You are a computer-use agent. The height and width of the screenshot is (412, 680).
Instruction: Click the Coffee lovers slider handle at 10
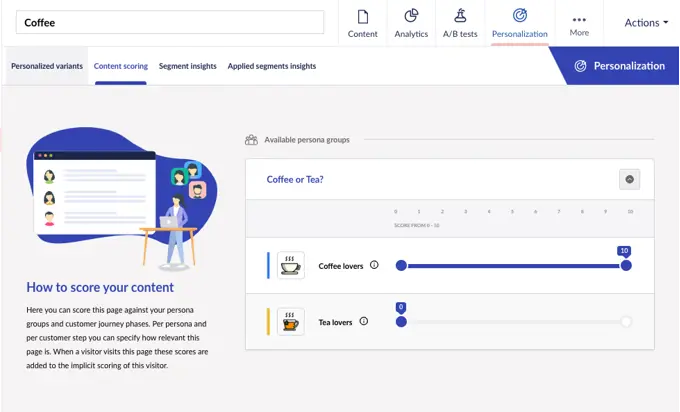pos(626,265)
